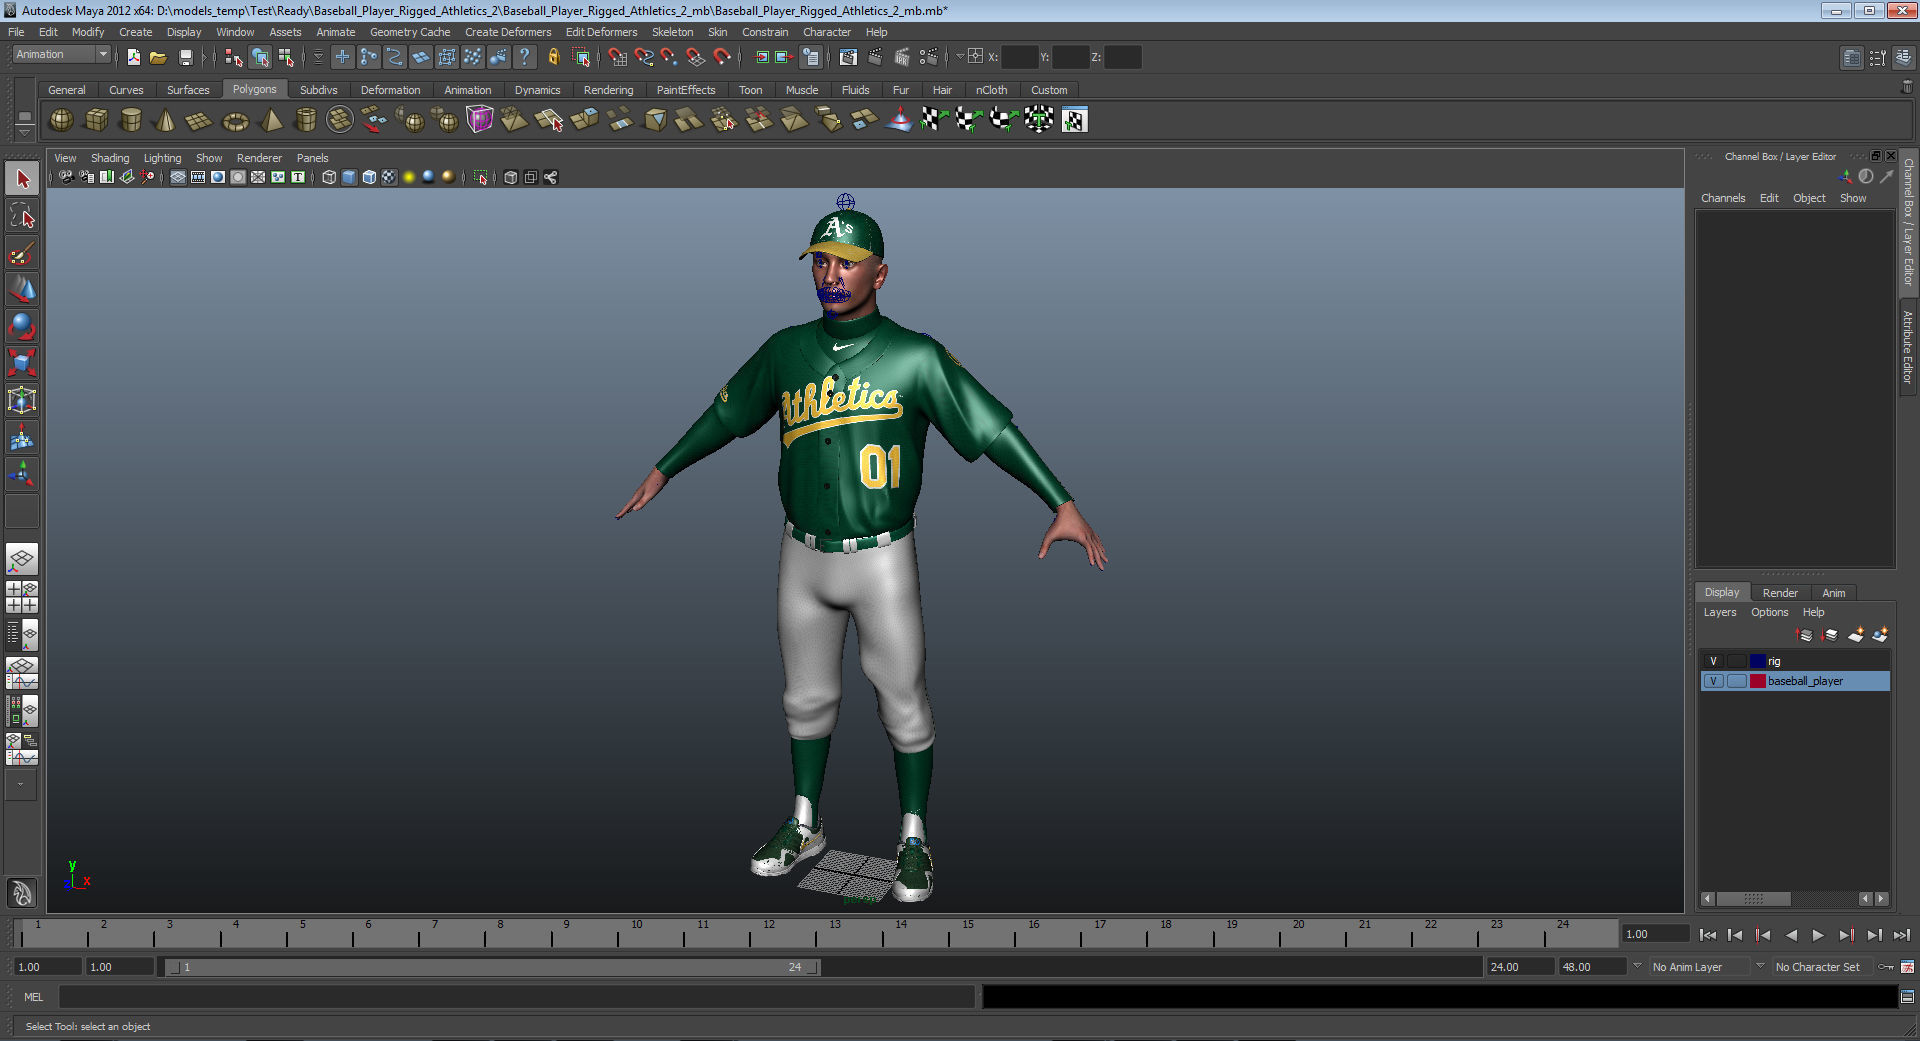Open the animation preferences icon
The image size is (1920, 1041).
pos(1907,967)
